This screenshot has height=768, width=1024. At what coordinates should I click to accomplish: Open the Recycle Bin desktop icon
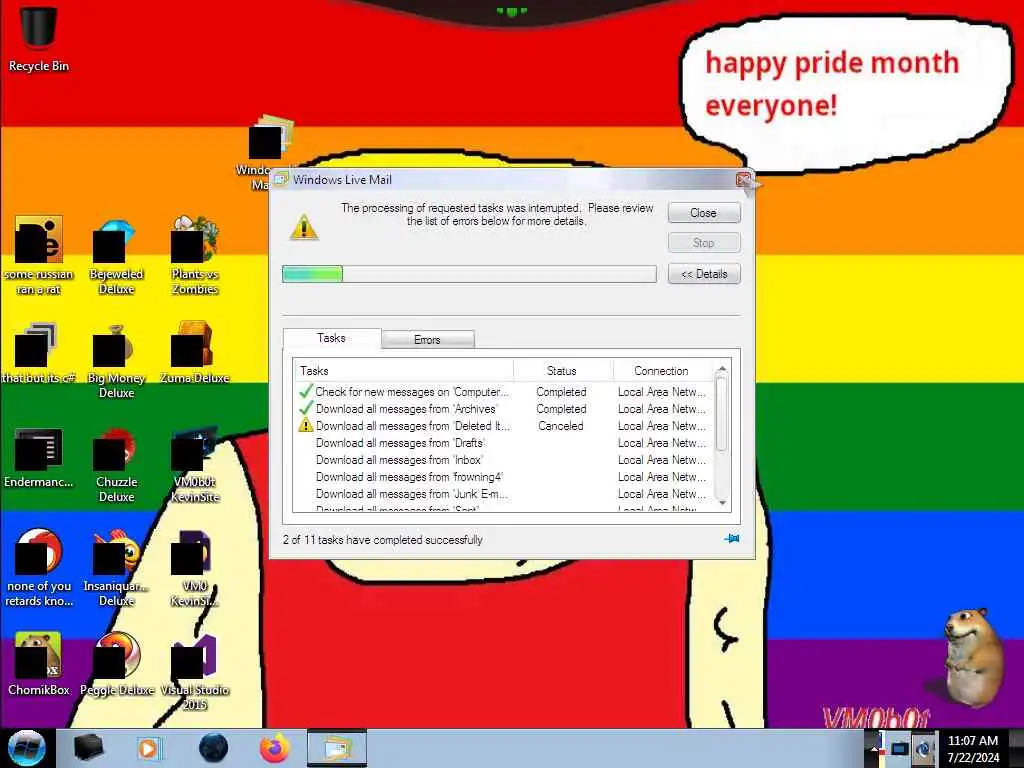pyautogui.click(x=39, y=38)
